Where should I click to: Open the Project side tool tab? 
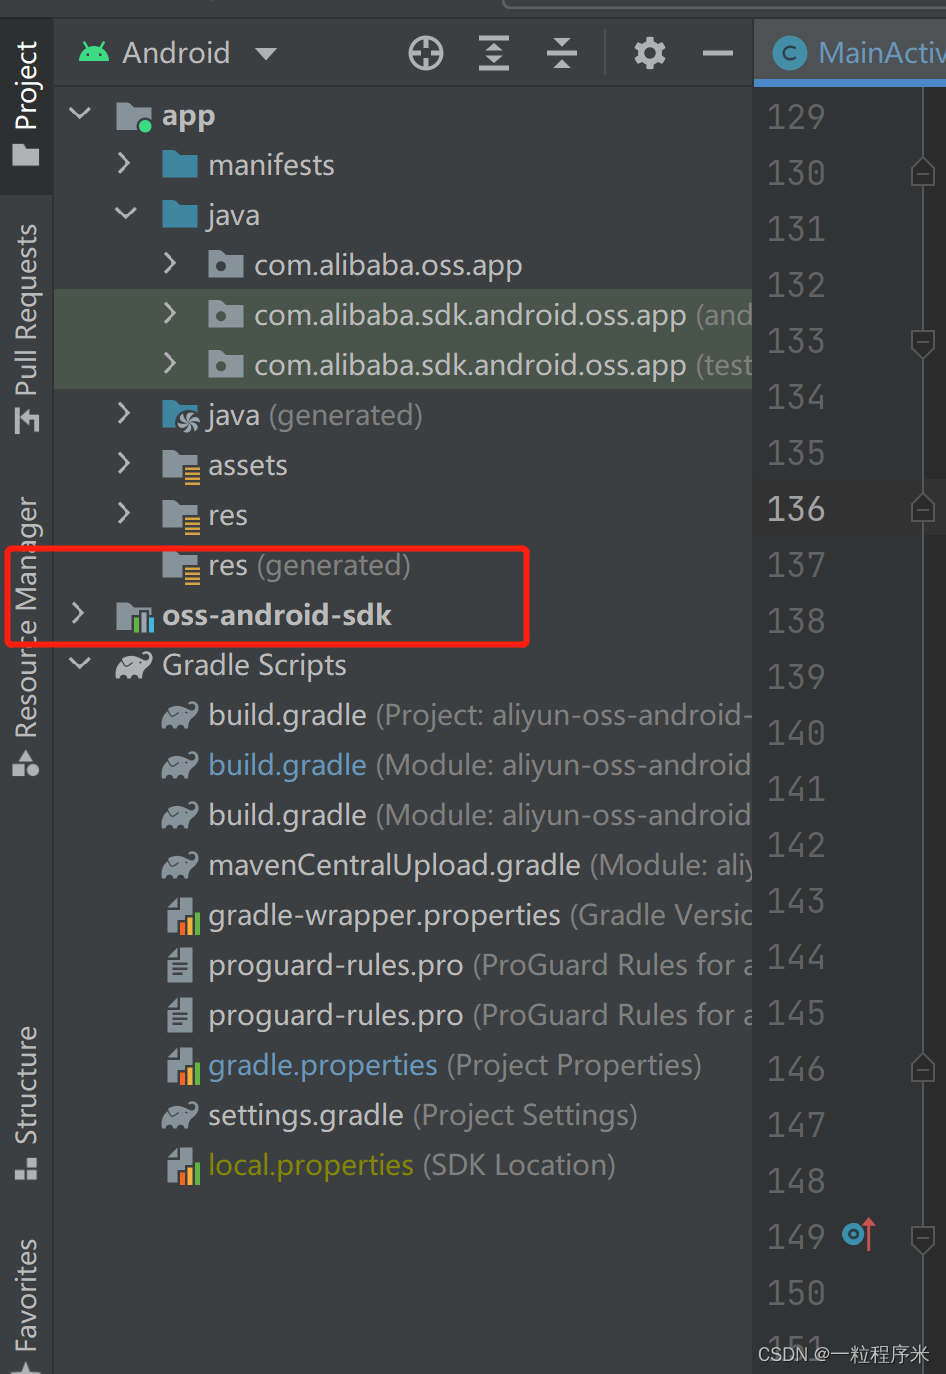(26, 104)
